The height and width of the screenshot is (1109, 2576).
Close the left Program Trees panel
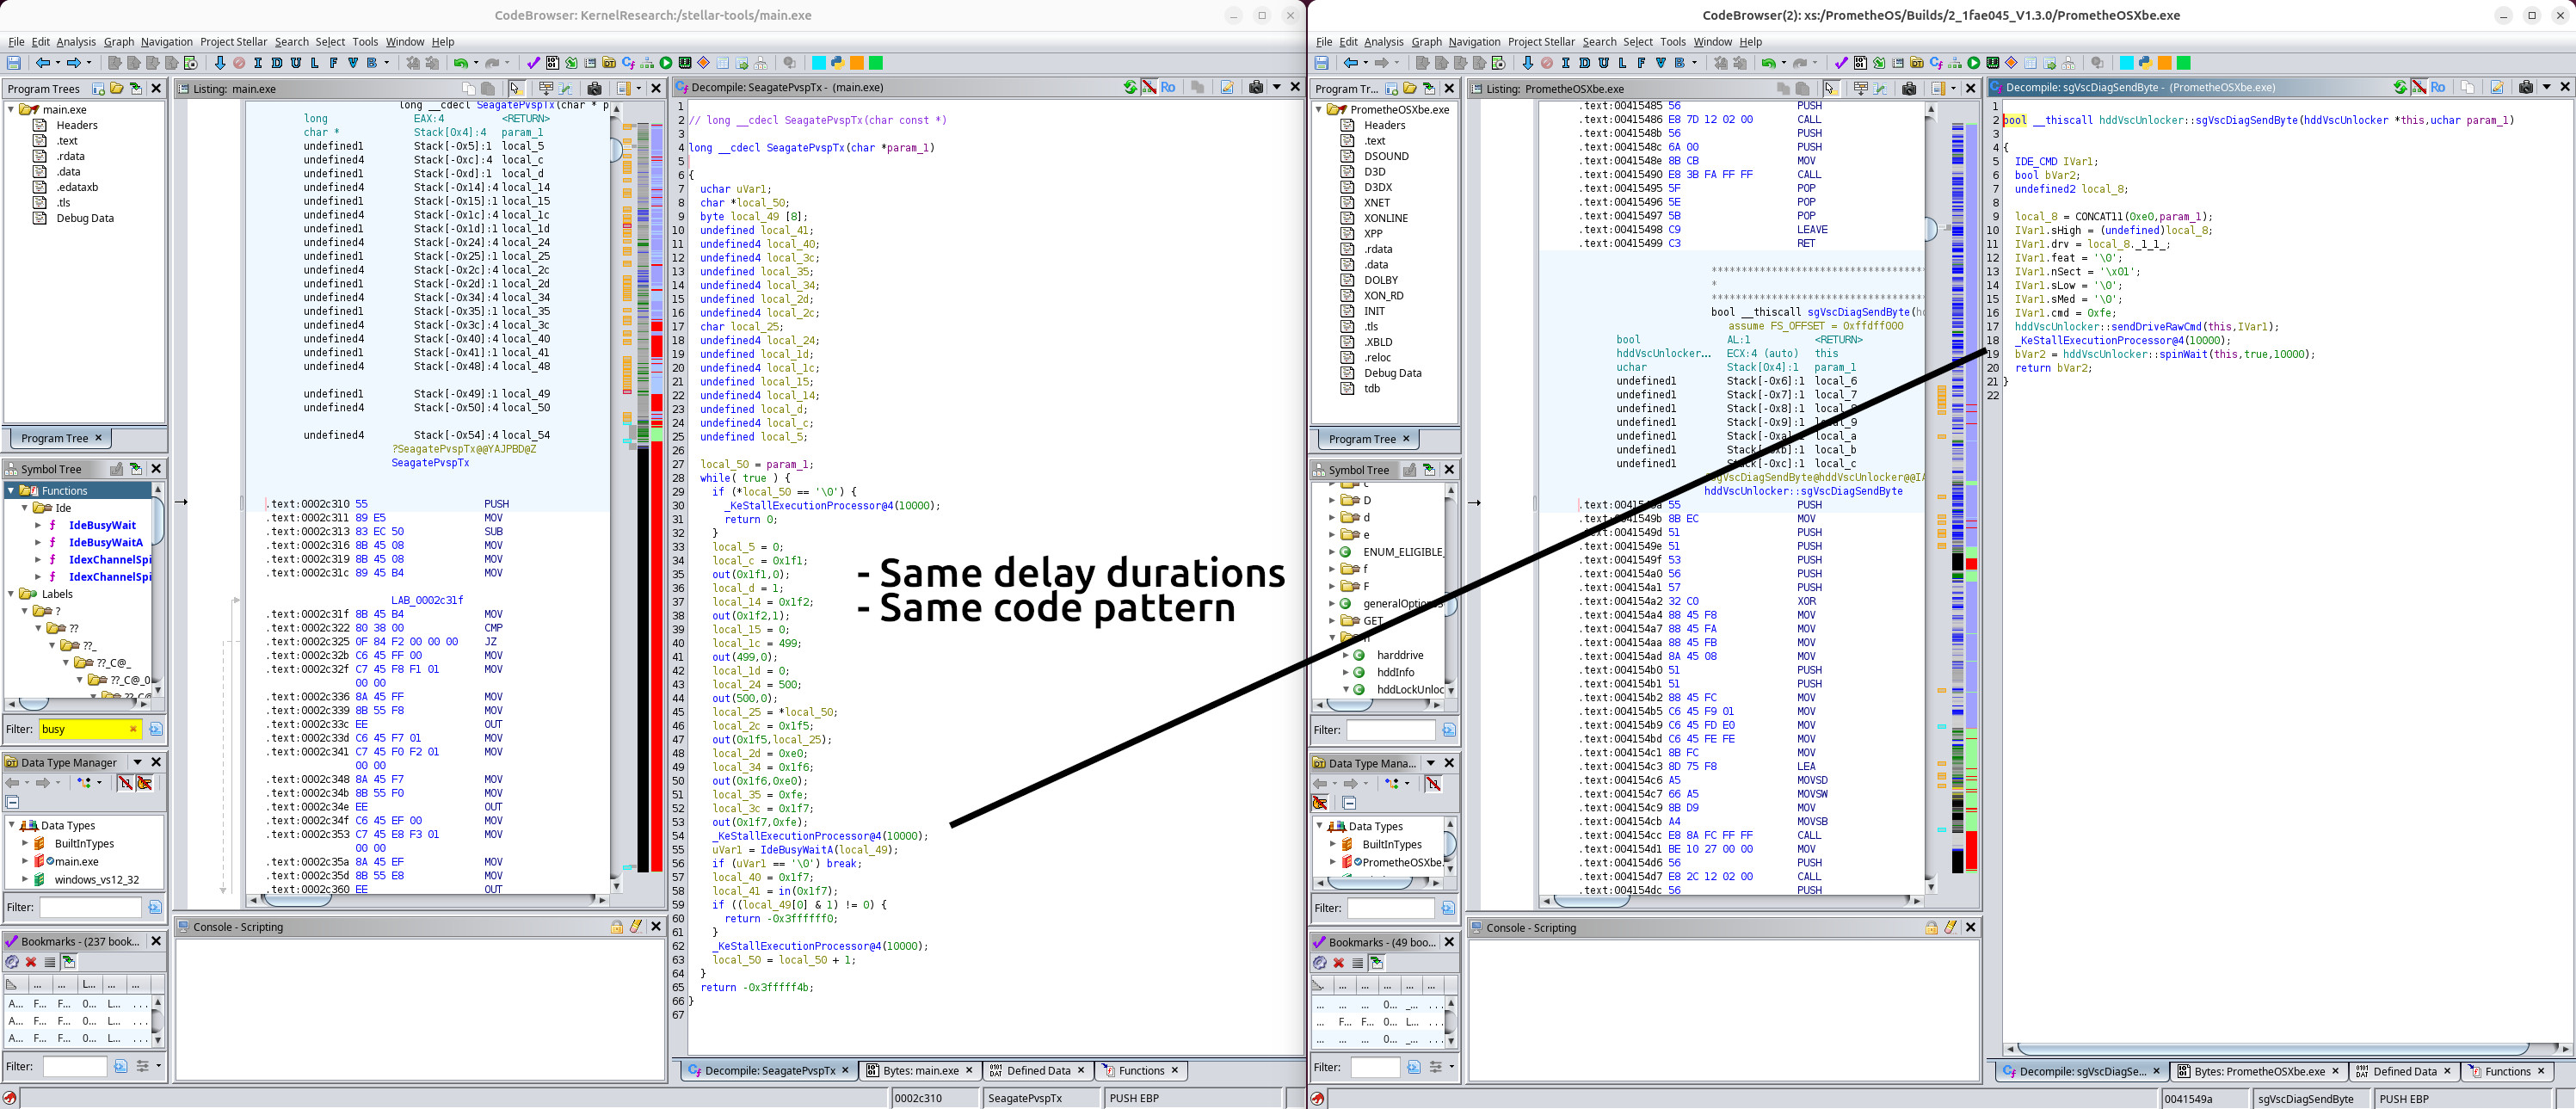coord(156,88)
